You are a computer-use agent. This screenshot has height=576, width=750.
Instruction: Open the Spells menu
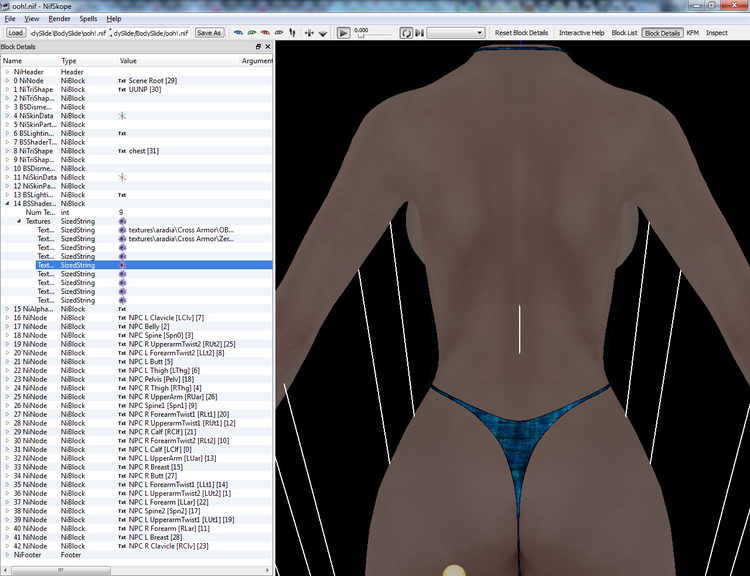click(x=88, y=19)
